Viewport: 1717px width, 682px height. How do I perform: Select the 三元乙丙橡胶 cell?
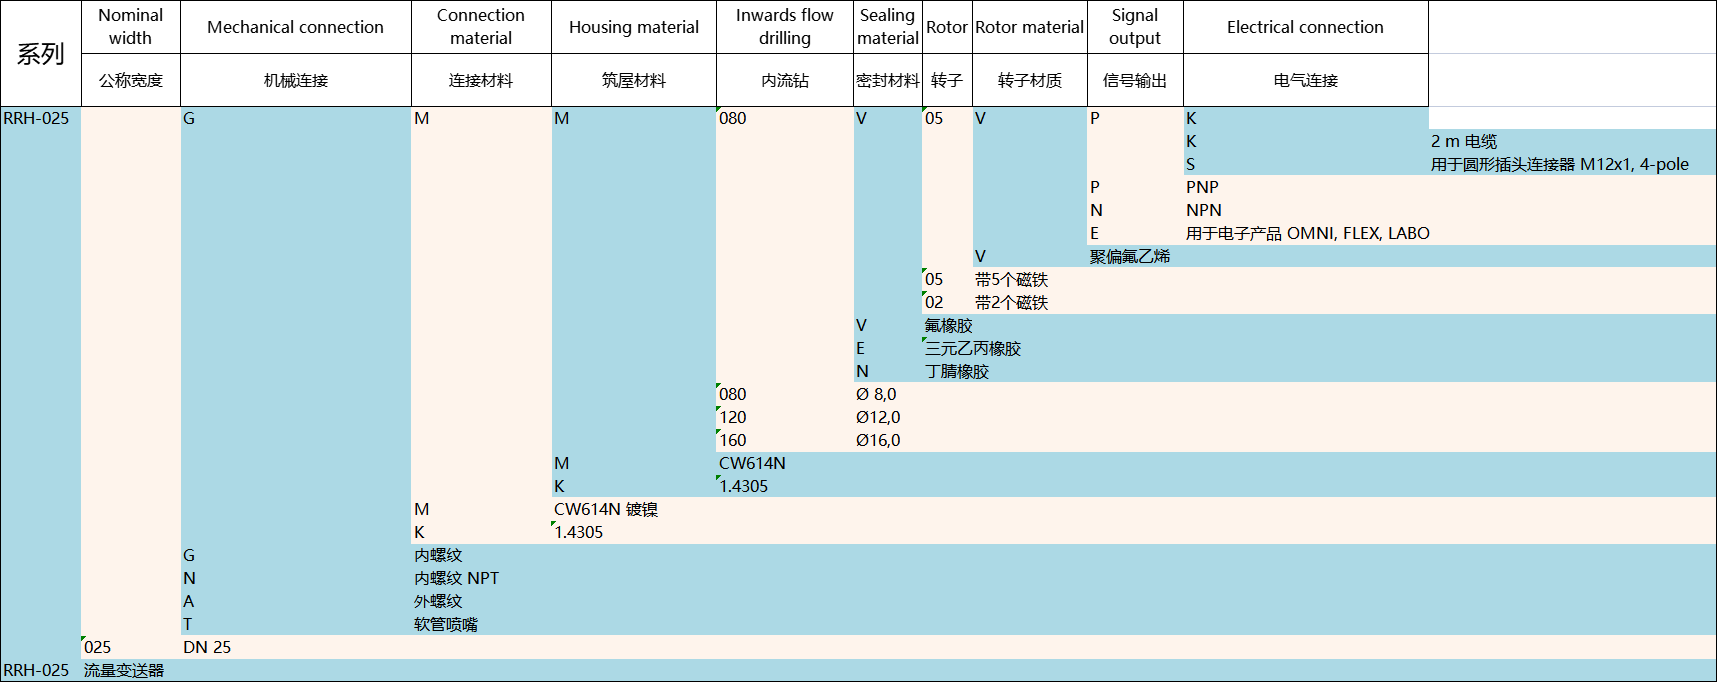tap(972, 348)
